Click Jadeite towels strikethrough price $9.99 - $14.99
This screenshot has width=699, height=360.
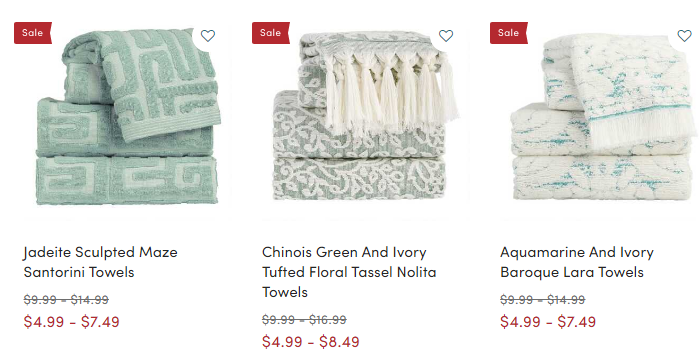66,300
